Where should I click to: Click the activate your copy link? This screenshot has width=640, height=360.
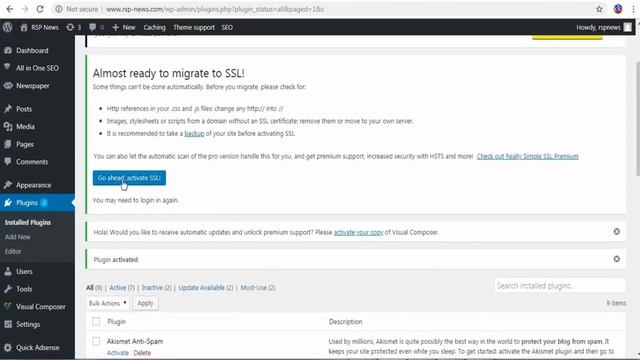click(x=358, y=232)
